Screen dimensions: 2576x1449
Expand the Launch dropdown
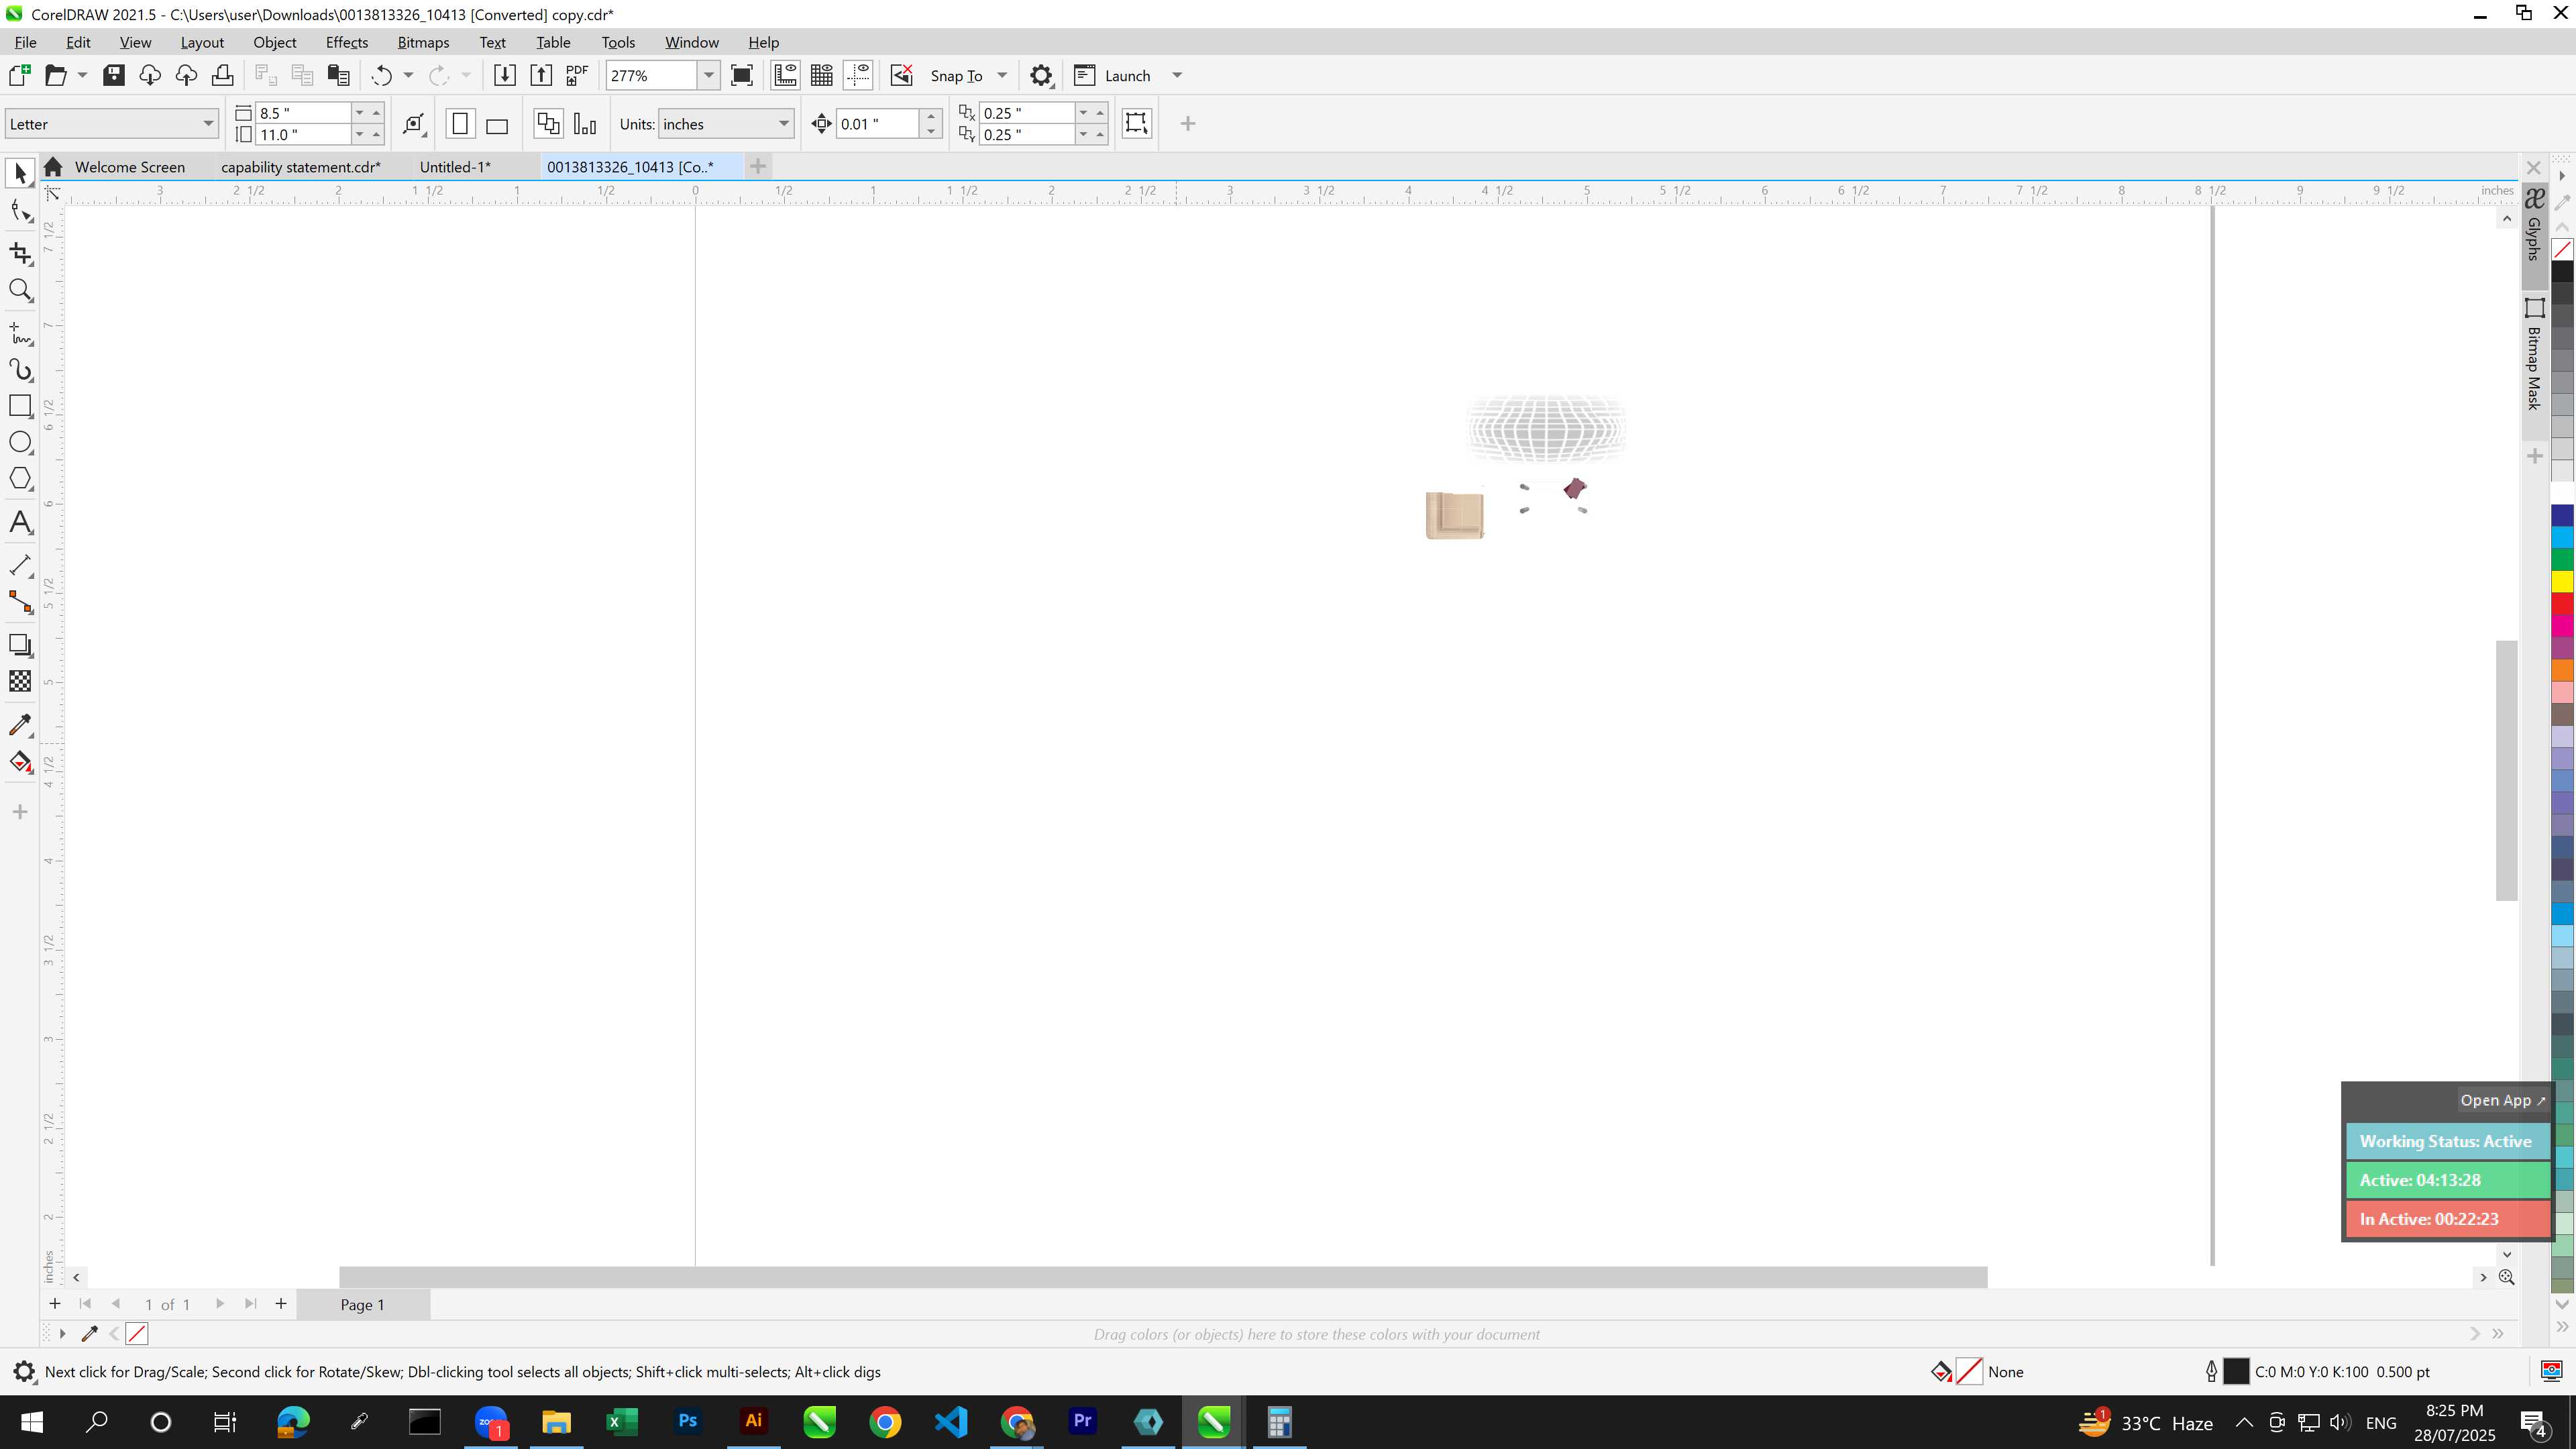[1177, 75]
